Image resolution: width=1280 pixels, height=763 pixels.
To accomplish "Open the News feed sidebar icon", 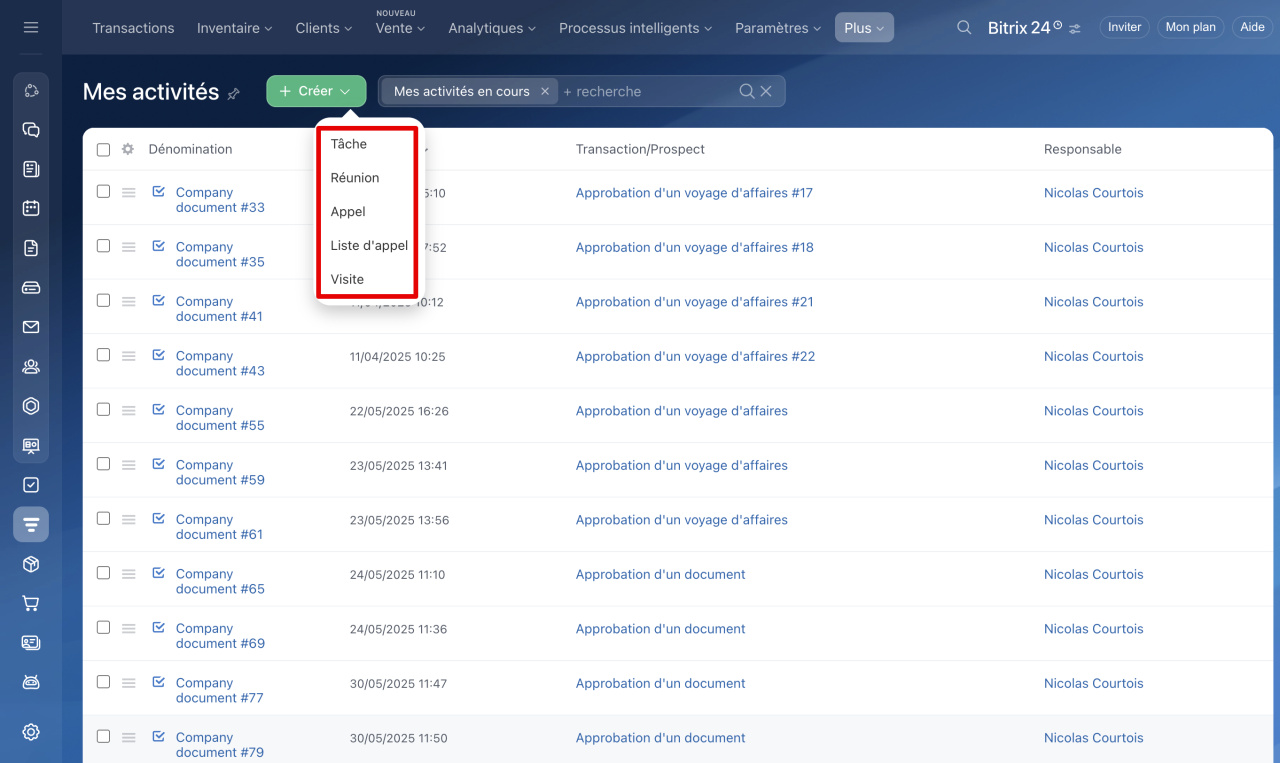I will pos(31,169).
